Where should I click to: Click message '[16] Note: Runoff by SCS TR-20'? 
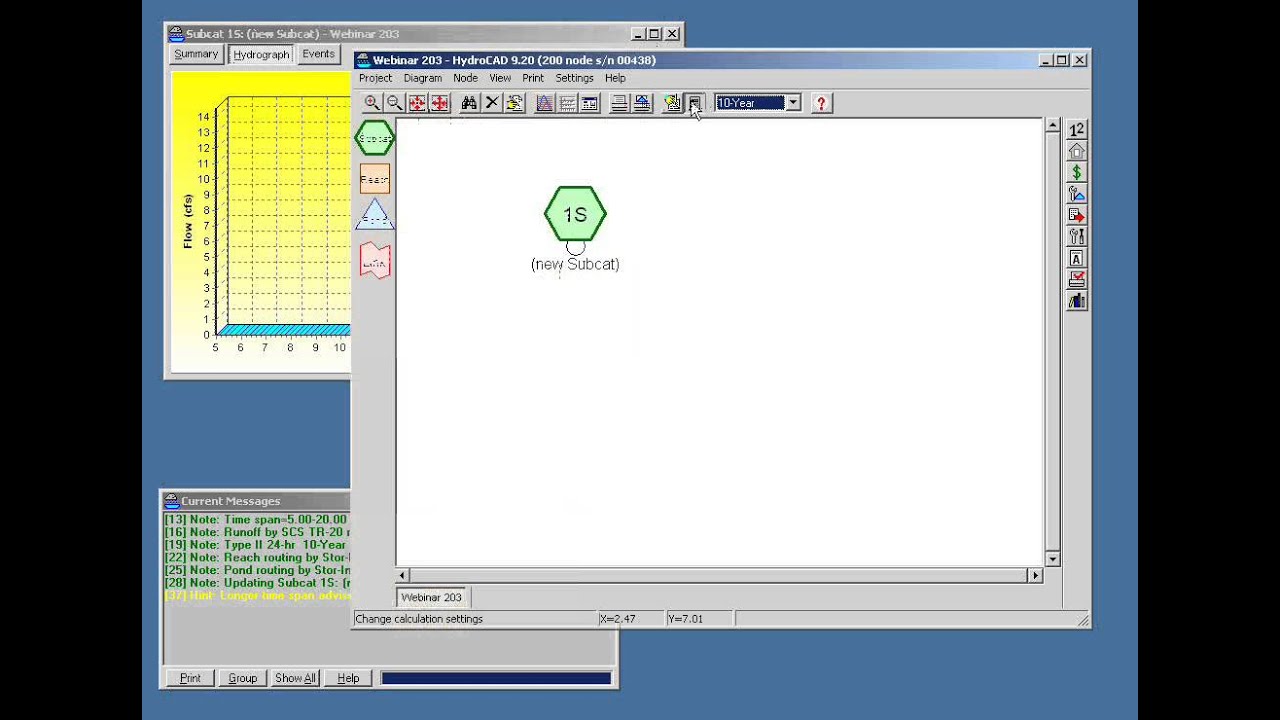257,532
